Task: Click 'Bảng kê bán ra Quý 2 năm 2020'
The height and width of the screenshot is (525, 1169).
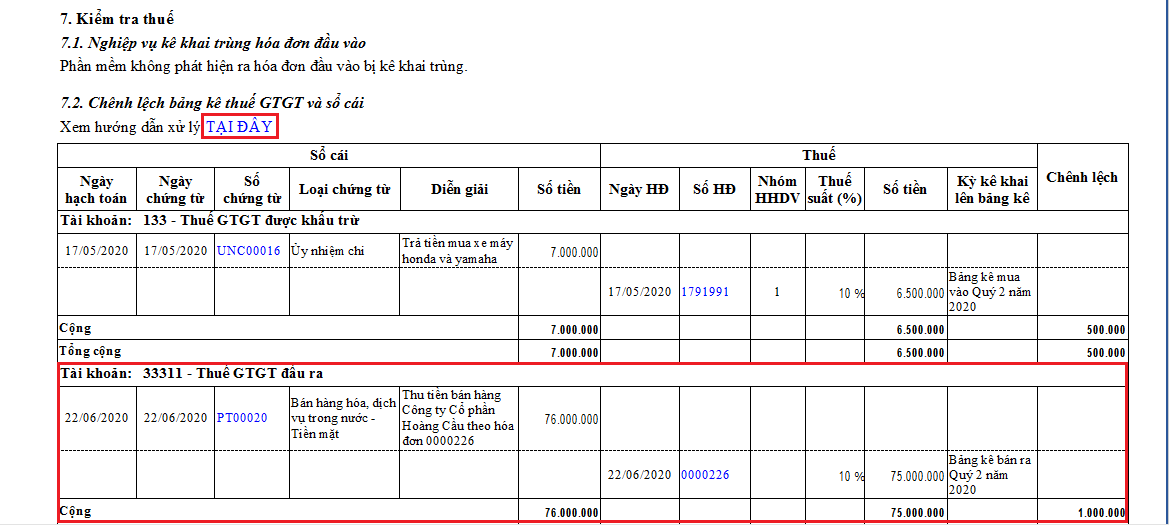Action: (x=992, y=474)
